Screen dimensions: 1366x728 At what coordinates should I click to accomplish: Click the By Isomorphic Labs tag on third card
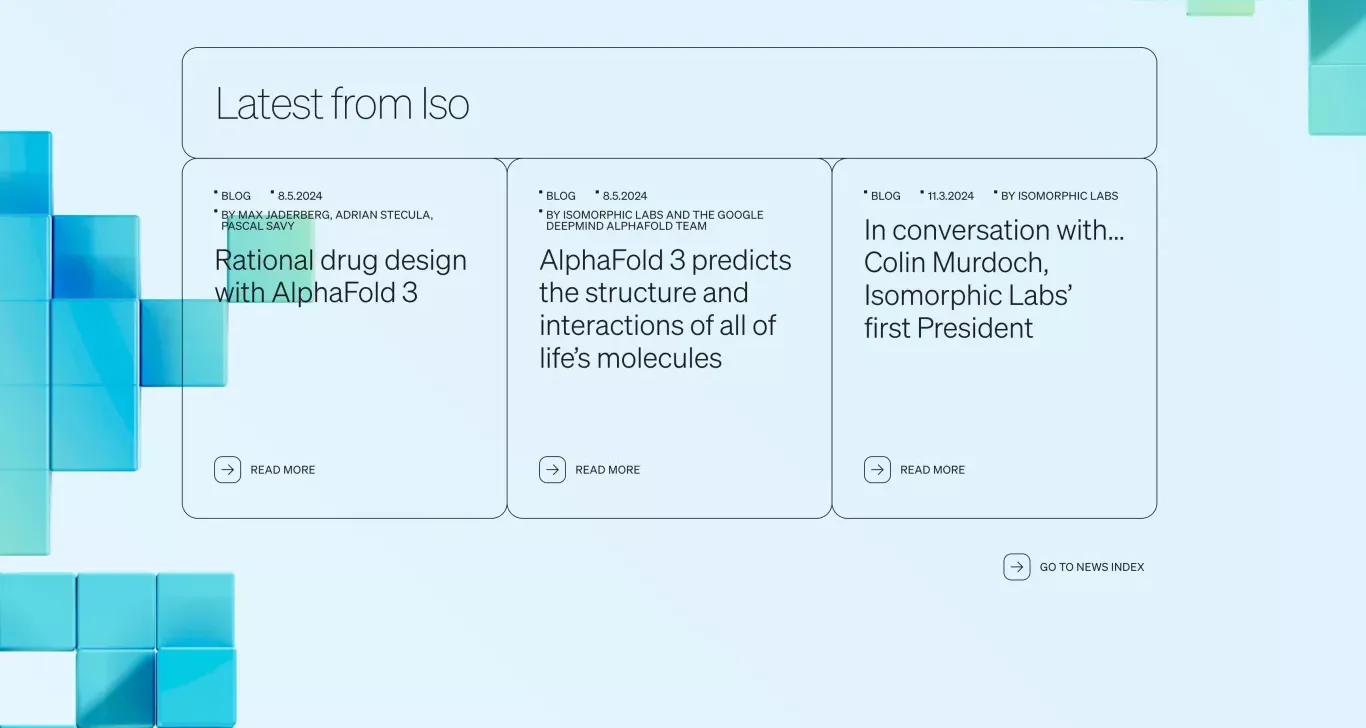click(x=1060, y=196)
